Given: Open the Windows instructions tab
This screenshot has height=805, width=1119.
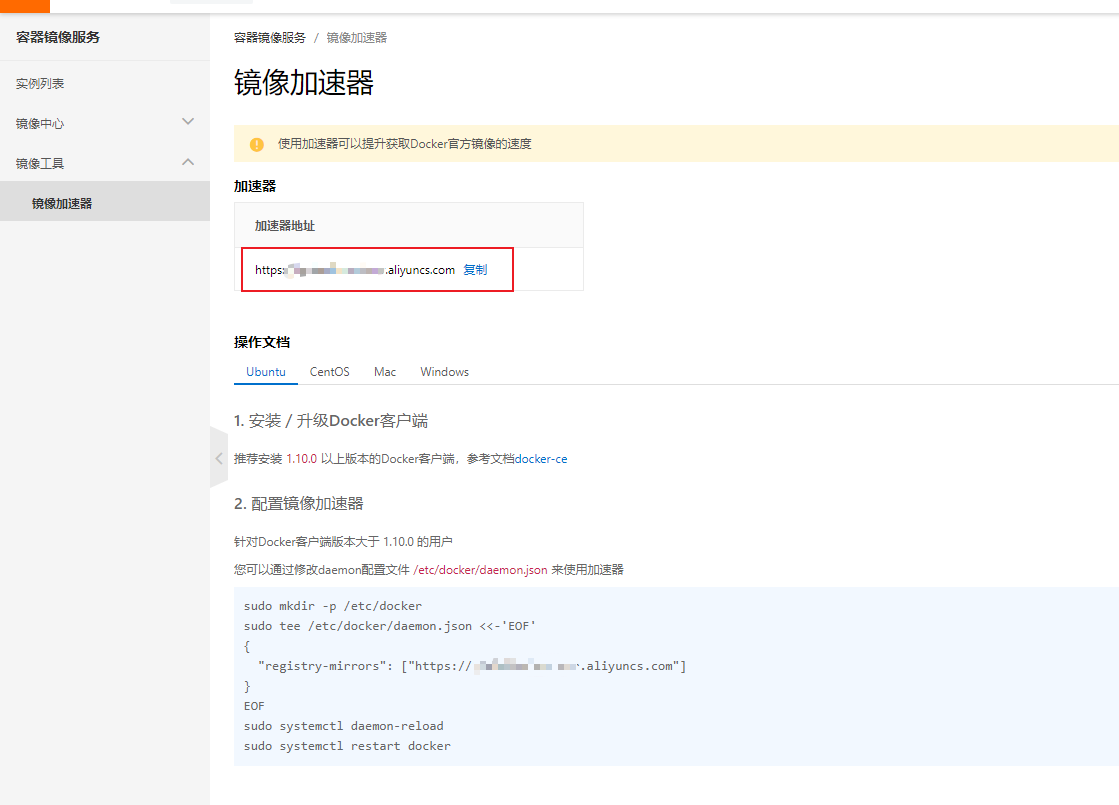Looking at the screenshot, I should [x=443, y=371].
